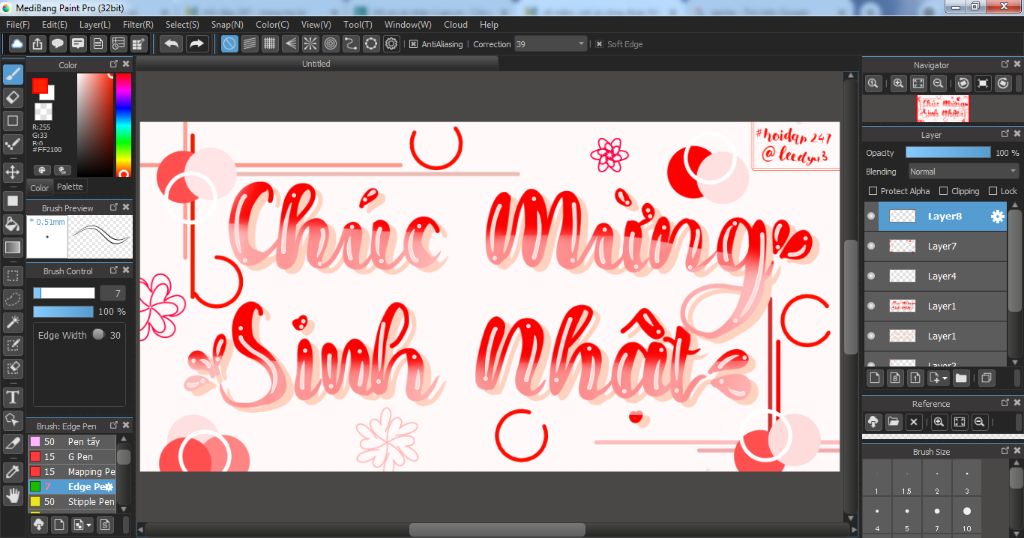Zoom out on the Navigator
The height and width of the screenshot is (538, 1024).
point(938,84)
